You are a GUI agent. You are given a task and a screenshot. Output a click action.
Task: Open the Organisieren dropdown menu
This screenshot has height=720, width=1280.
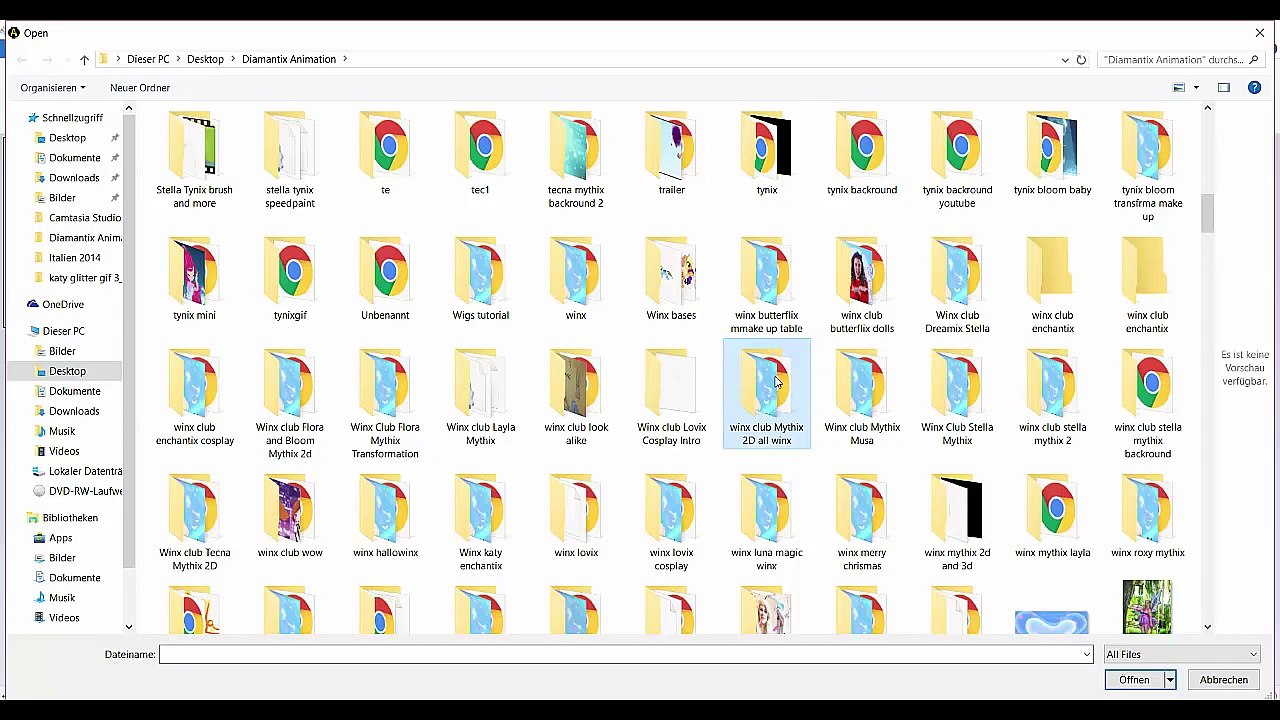(53, 88)
